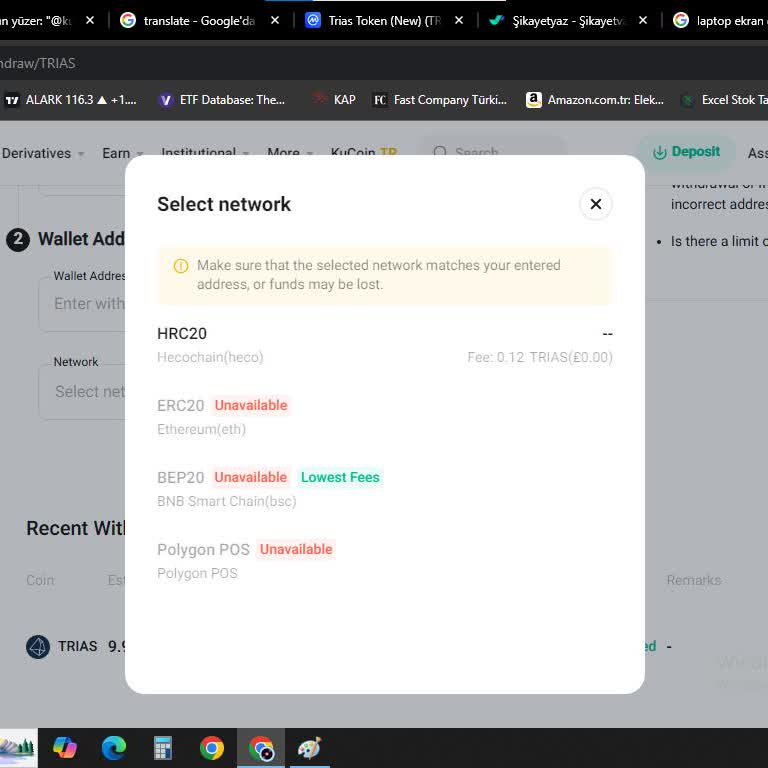Click the Lowest Fees badge
Image resolution: width=768 pixels, height=768 pixels.
(340, 477)
